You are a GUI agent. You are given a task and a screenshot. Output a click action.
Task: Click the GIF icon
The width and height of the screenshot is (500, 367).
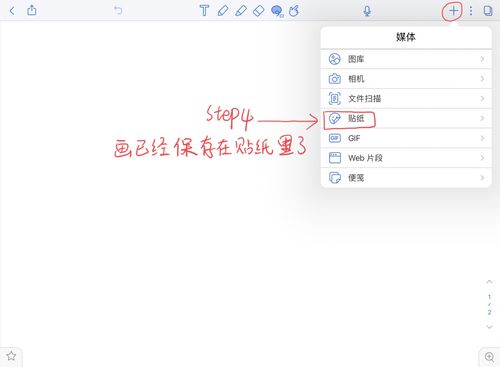pos(335,138)
